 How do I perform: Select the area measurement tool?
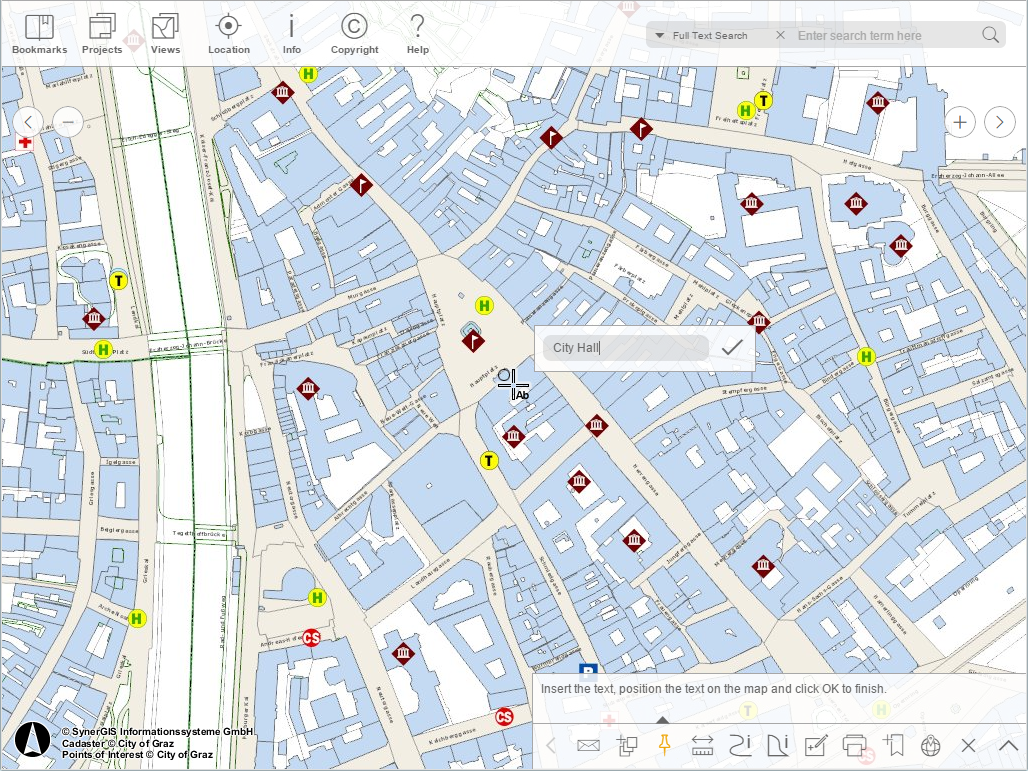pos(777,745)
